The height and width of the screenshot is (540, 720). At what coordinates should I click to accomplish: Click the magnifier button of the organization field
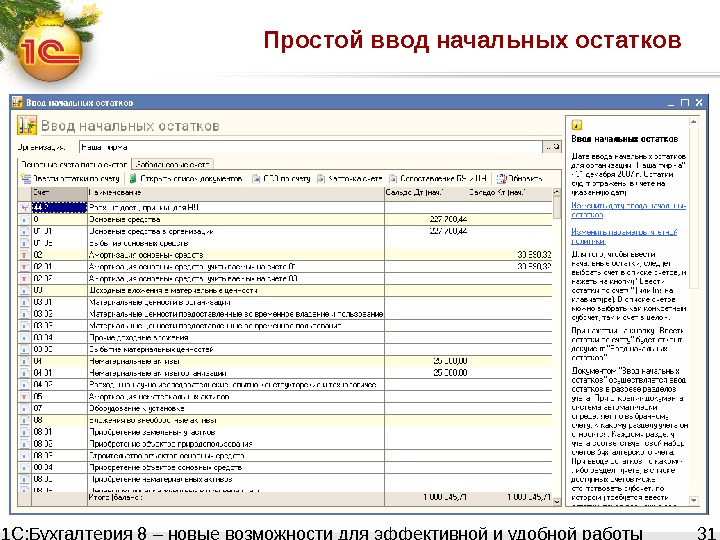tap(557, 147)
